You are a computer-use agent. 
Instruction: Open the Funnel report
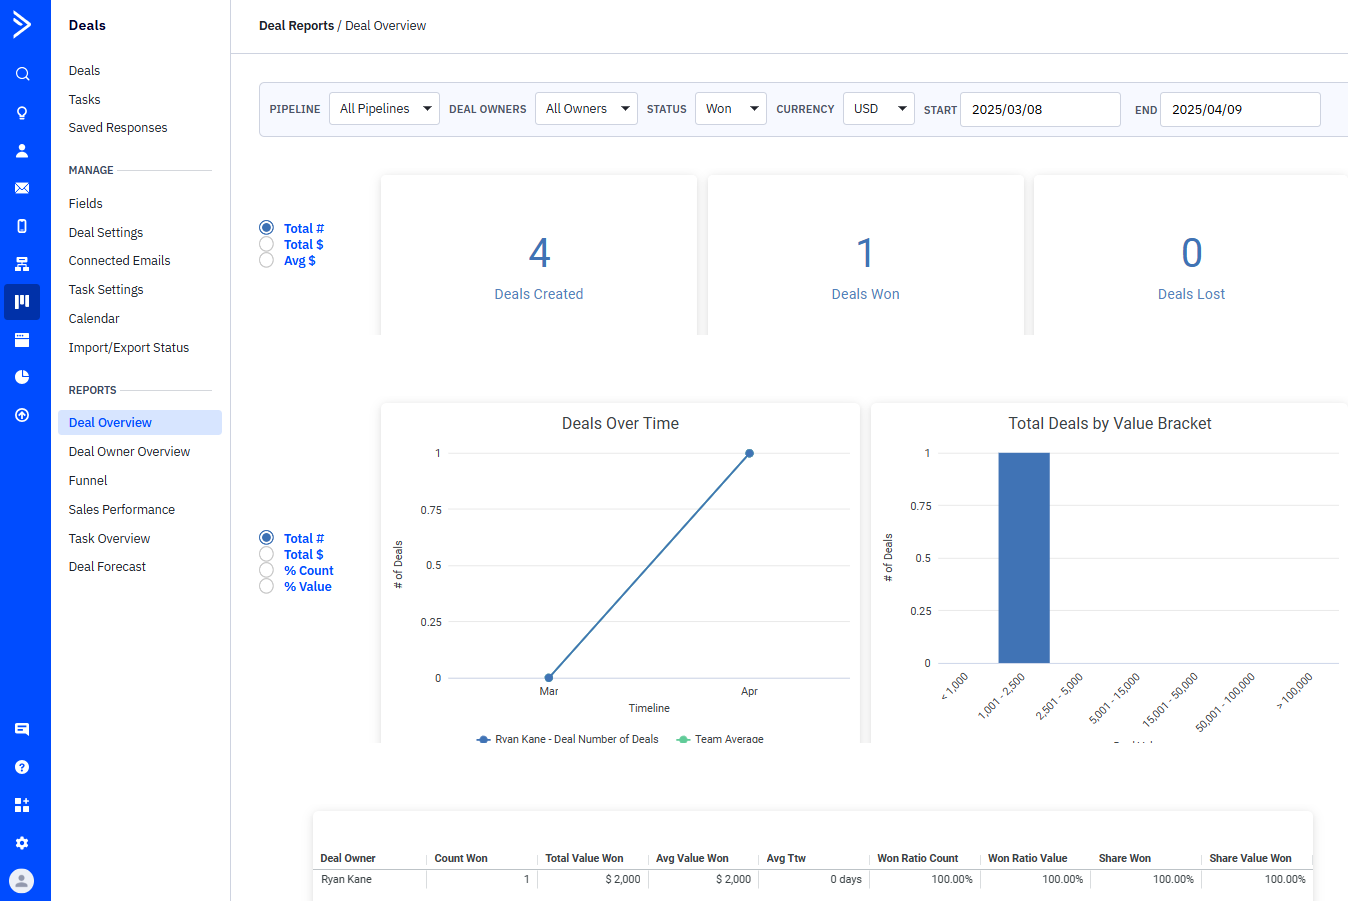[88, 481]
